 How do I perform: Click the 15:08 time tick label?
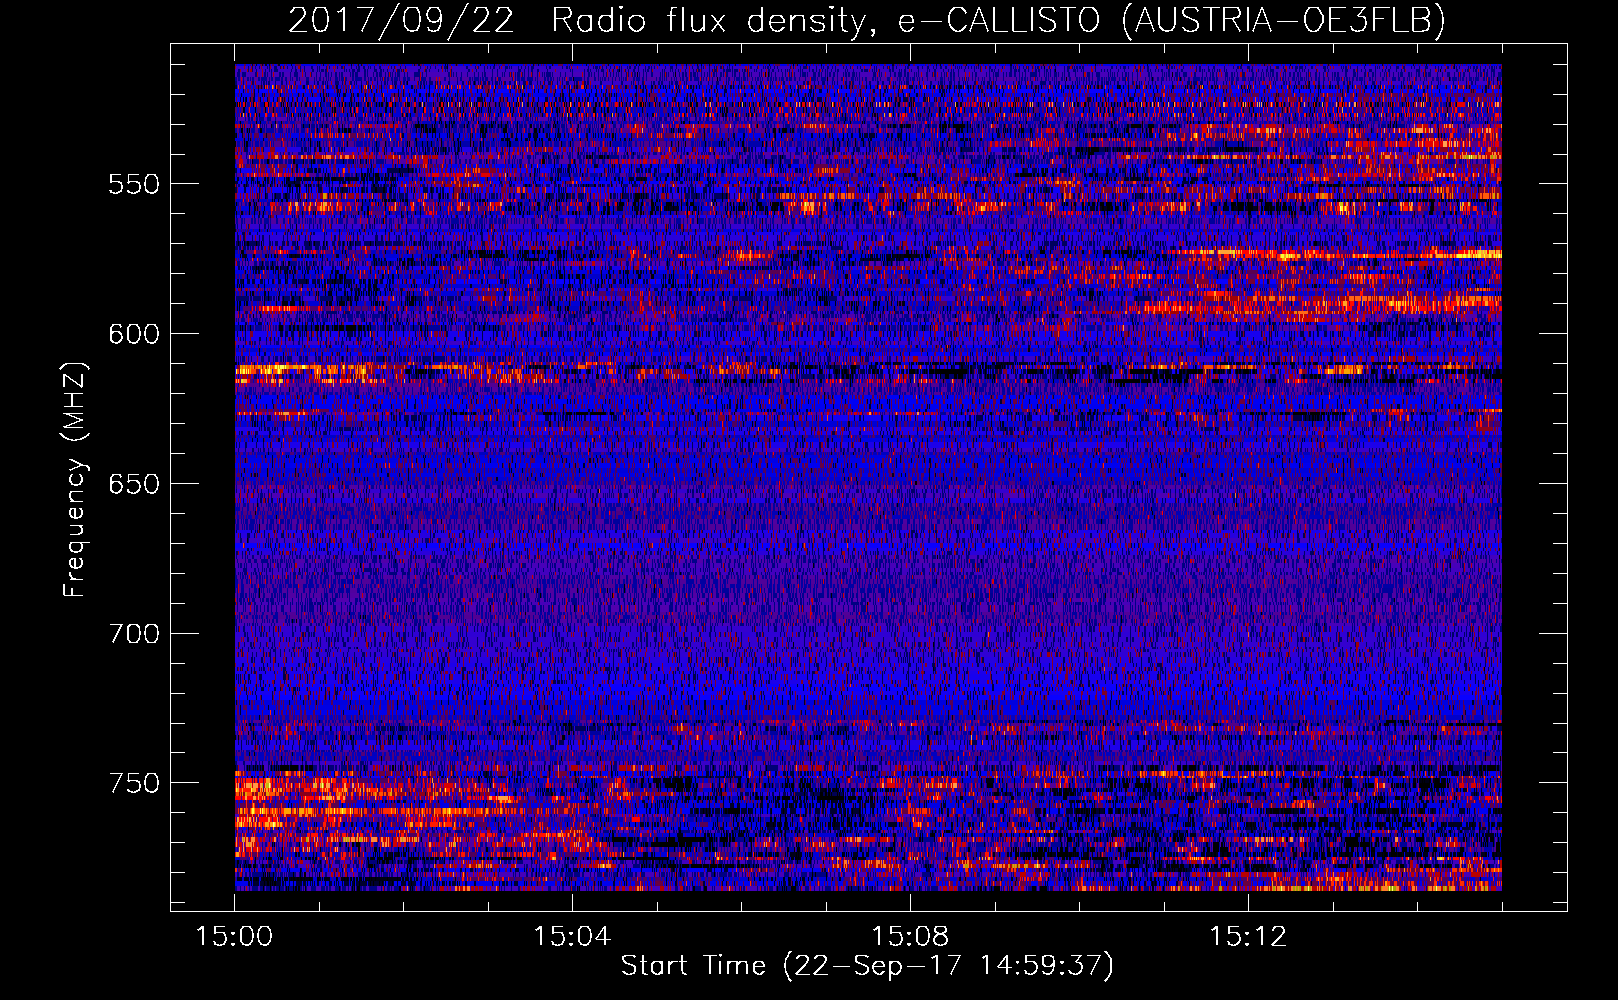pyautogui.click(x=910, y=937)
